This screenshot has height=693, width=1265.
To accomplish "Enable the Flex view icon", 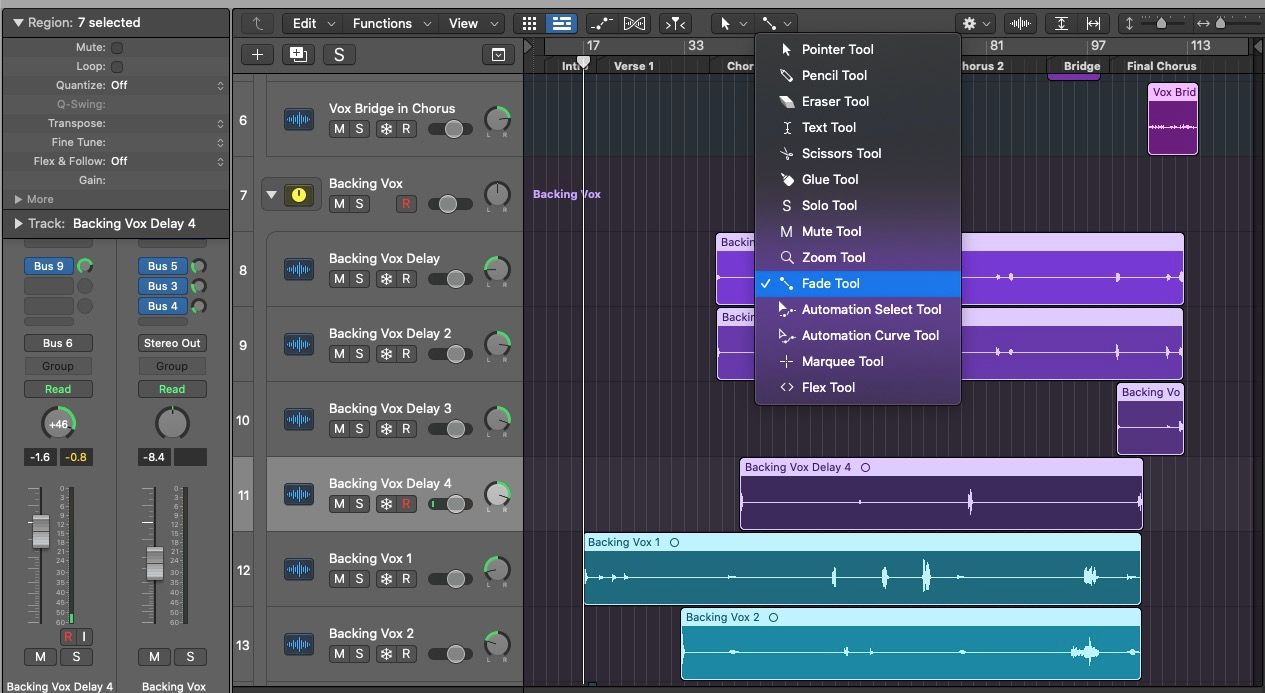I will (634, 24).
